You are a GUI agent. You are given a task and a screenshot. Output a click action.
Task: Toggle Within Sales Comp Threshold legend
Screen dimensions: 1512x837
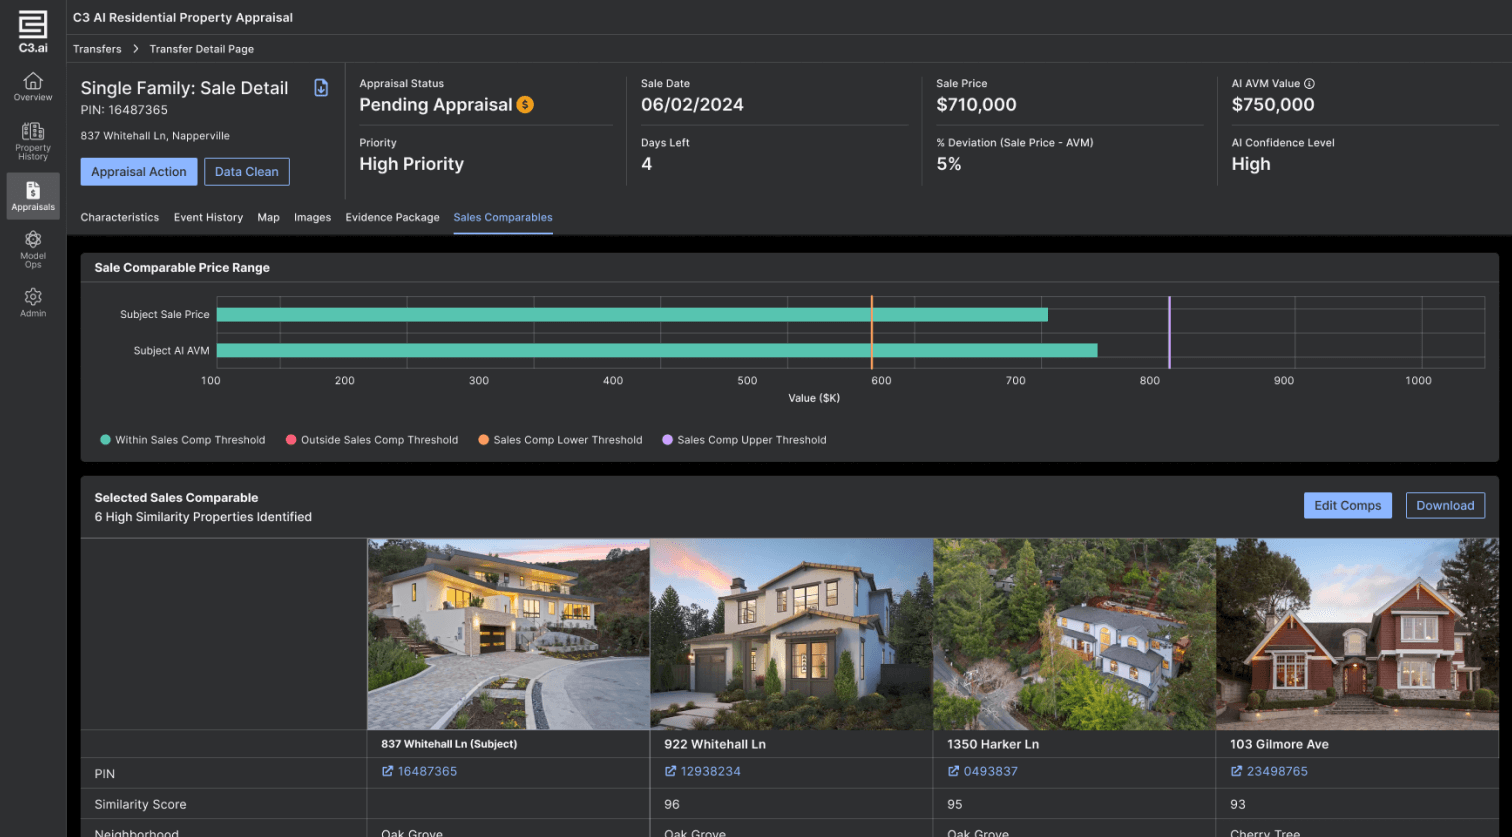(183, 440)
